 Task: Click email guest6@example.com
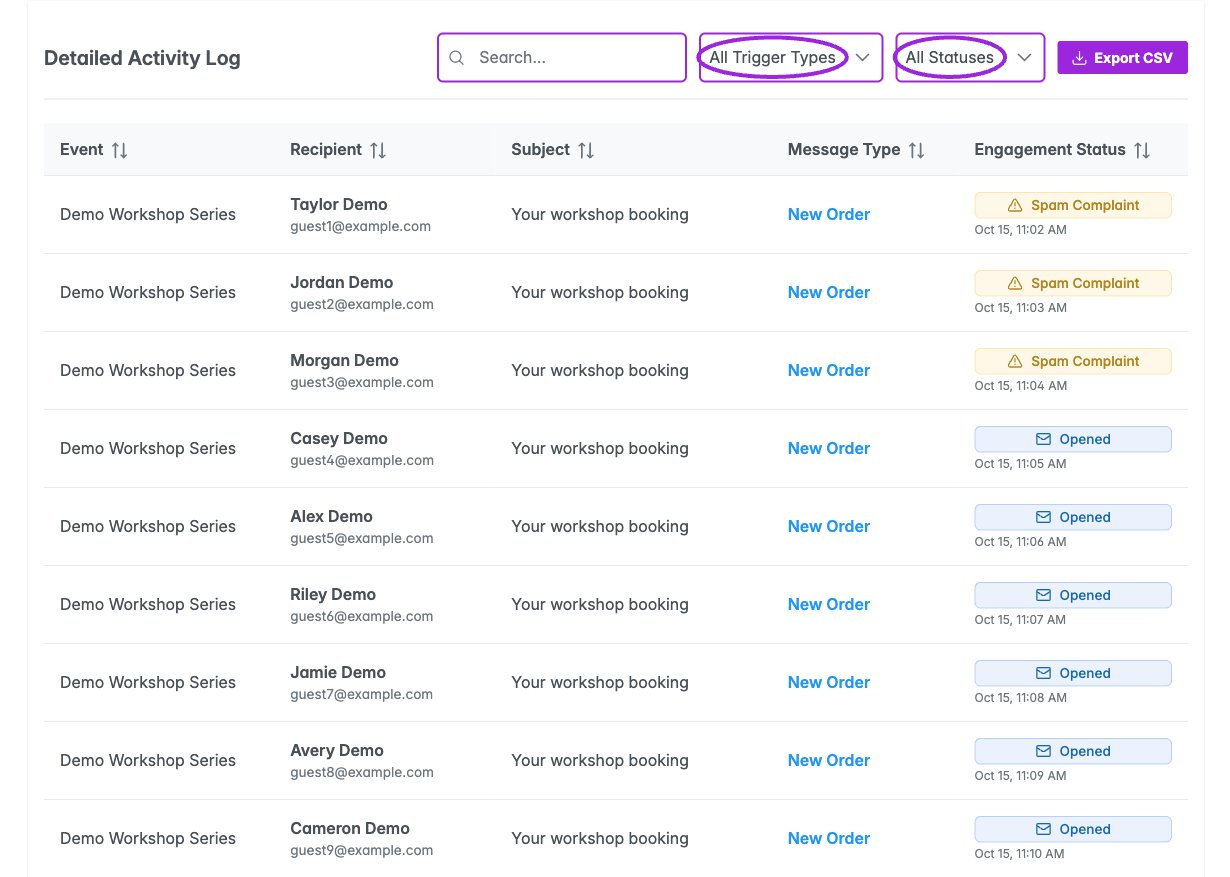tap(362, 617)
